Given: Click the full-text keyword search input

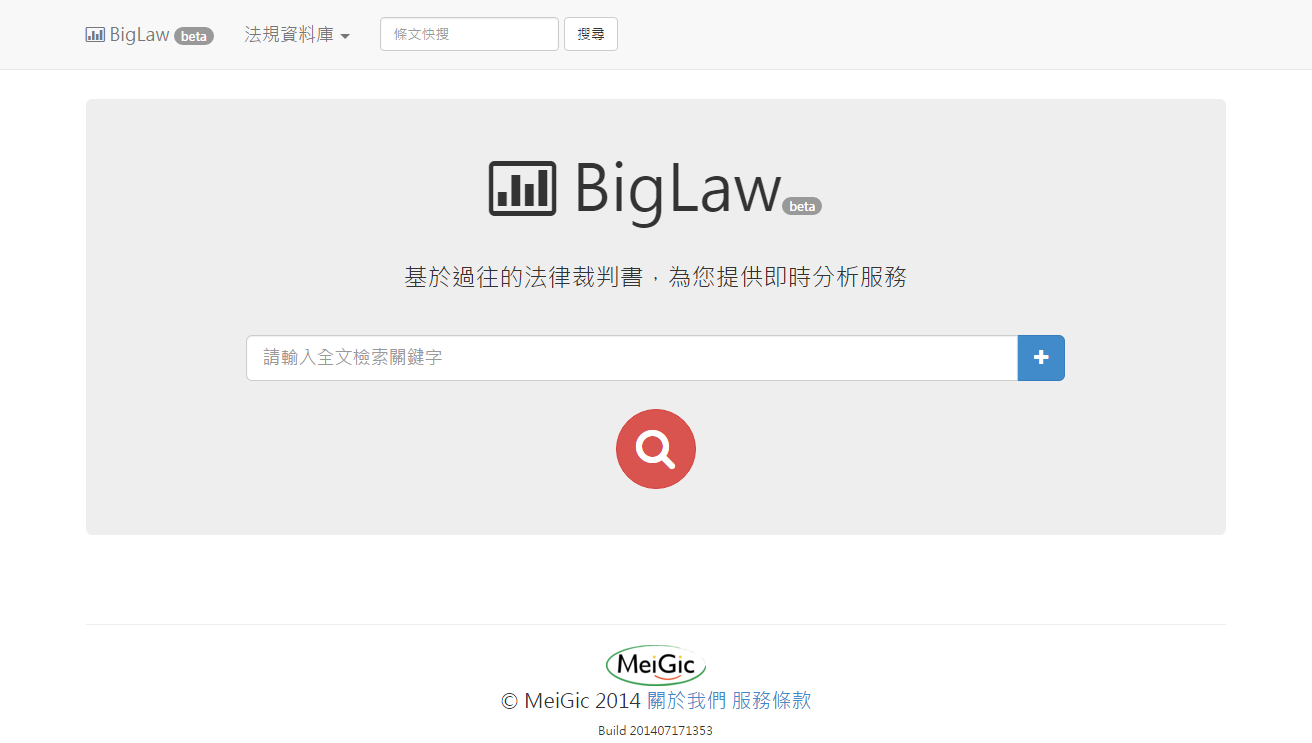Looking at the screenshot, I should click(x=632, y=358).
